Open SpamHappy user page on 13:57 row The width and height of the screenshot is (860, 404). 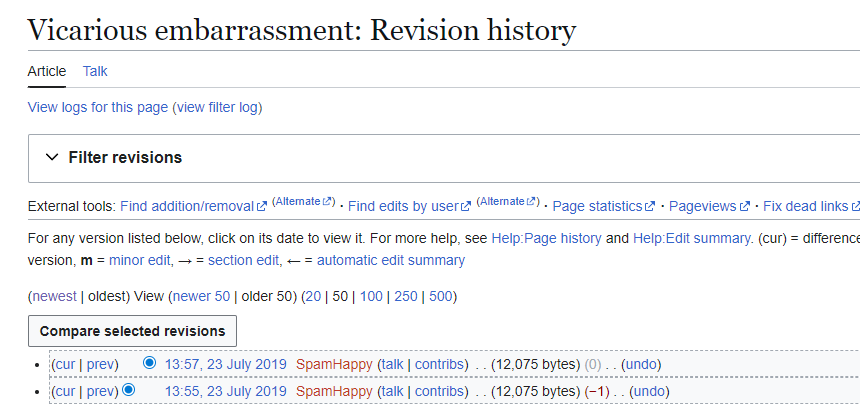coord(334,364)
